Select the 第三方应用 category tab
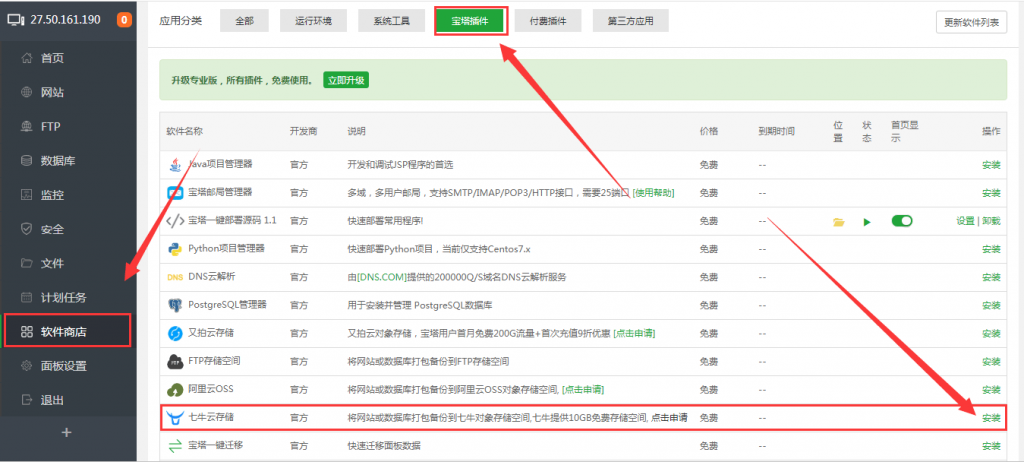This screenshot has width=1024, height=462. click(630, 21)
